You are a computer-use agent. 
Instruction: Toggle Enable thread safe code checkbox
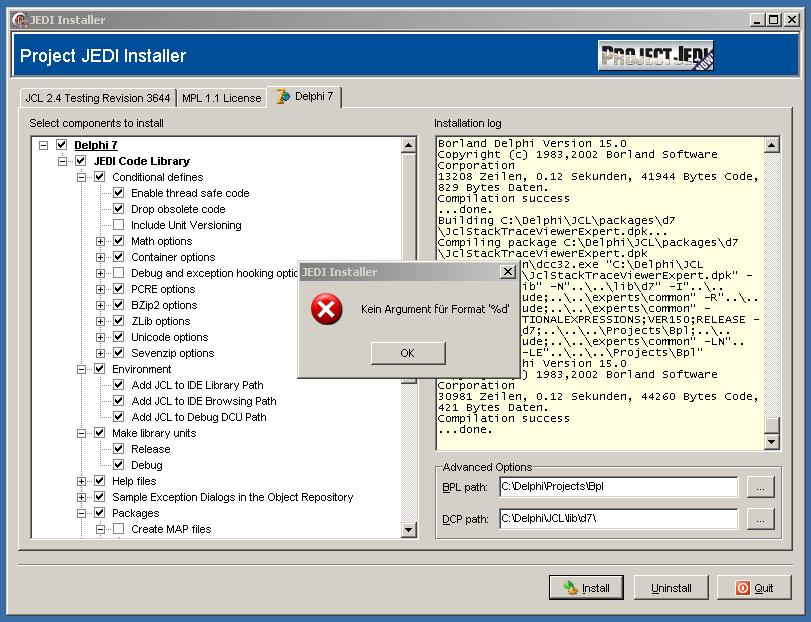click(118, 193)
